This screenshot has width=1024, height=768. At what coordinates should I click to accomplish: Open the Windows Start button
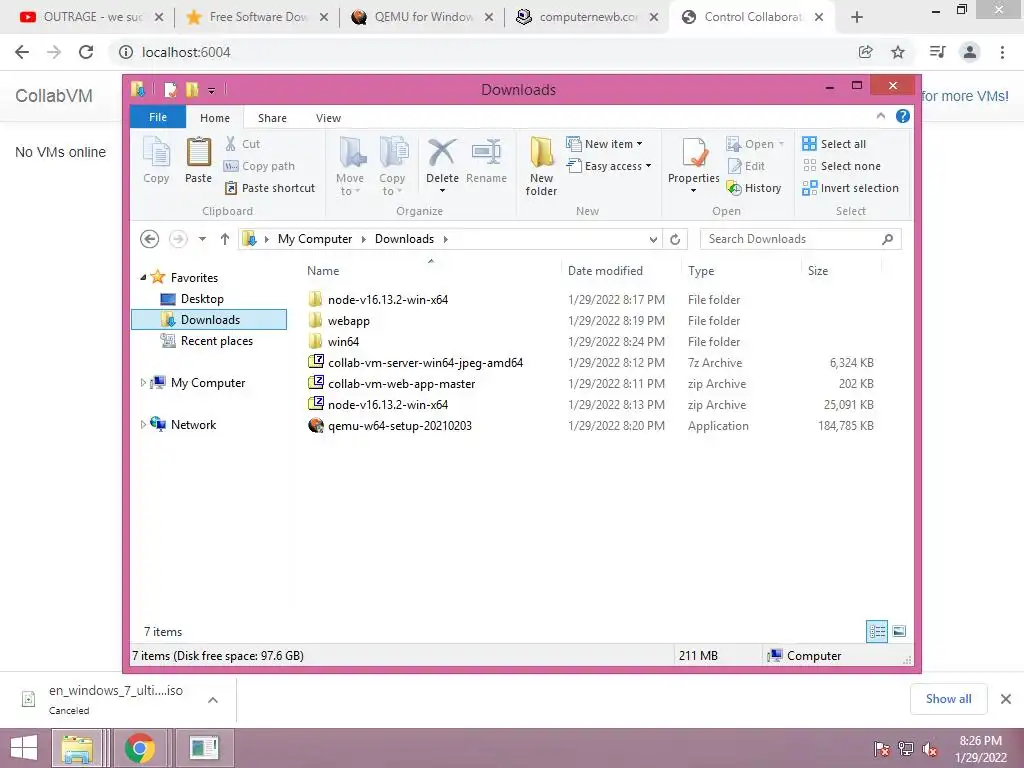point(24,748)
